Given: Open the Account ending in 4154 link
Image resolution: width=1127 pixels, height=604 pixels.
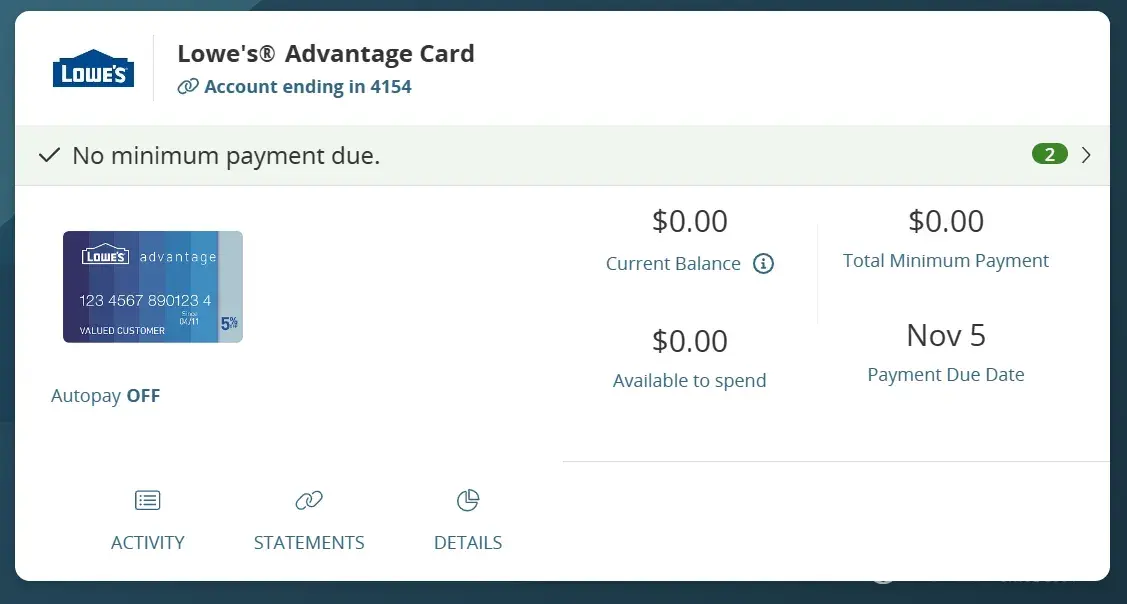Looking at the screenshot, I should coord(307,87).
